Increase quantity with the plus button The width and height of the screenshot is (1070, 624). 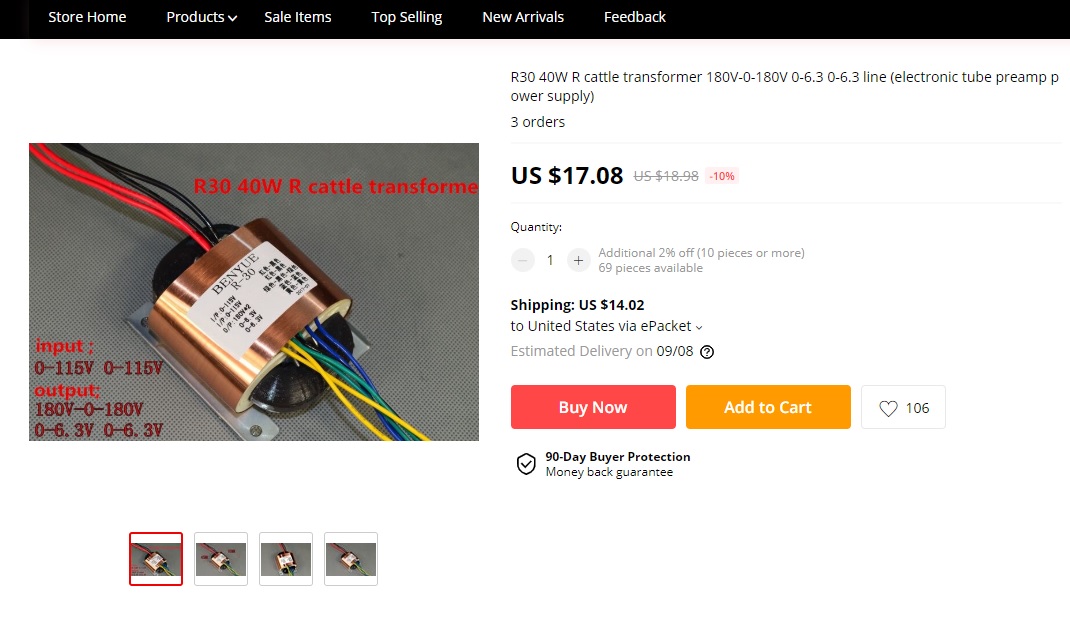[x=578, y=260]
